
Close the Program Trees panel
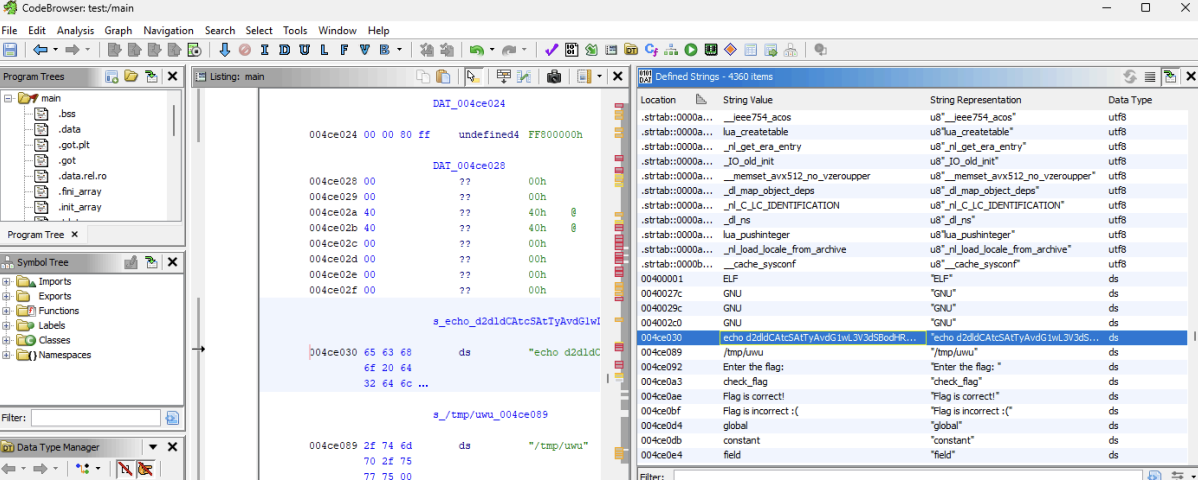point(173,76)
